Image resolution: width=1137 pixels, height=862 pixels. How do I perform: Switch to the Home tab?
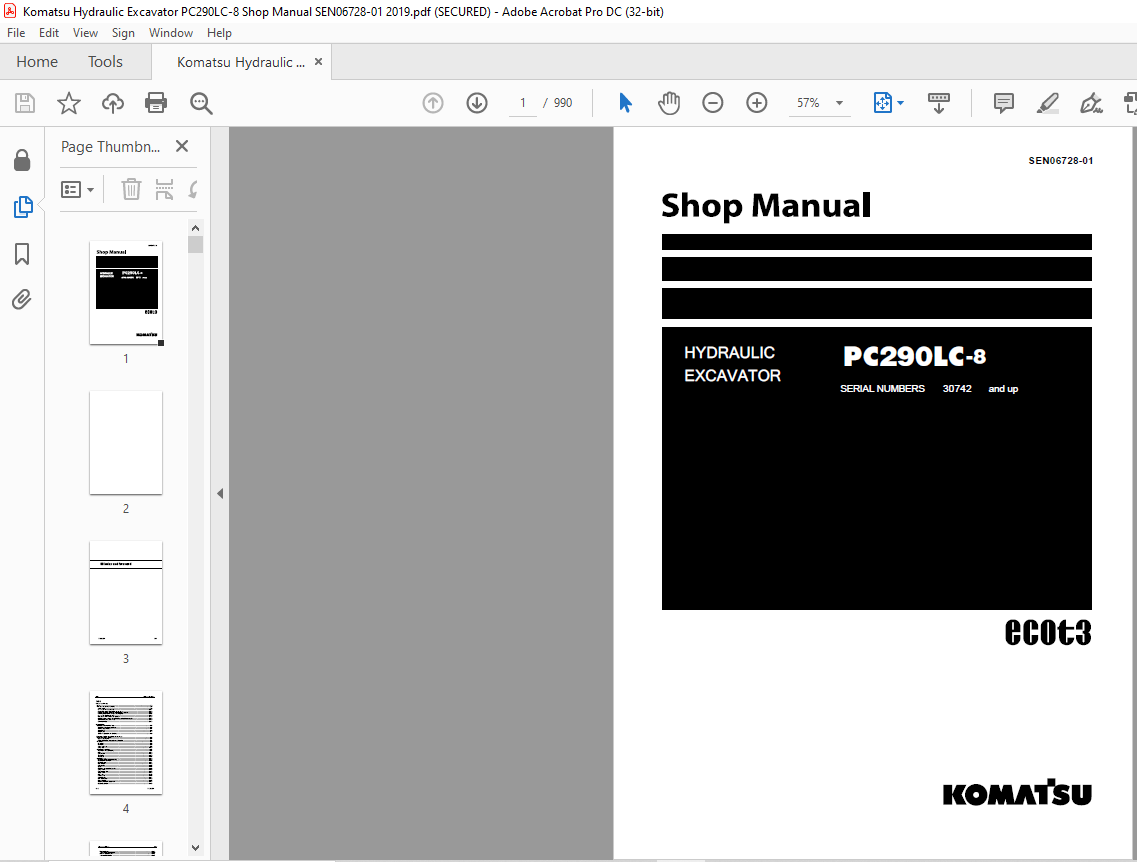coord(37,62)
